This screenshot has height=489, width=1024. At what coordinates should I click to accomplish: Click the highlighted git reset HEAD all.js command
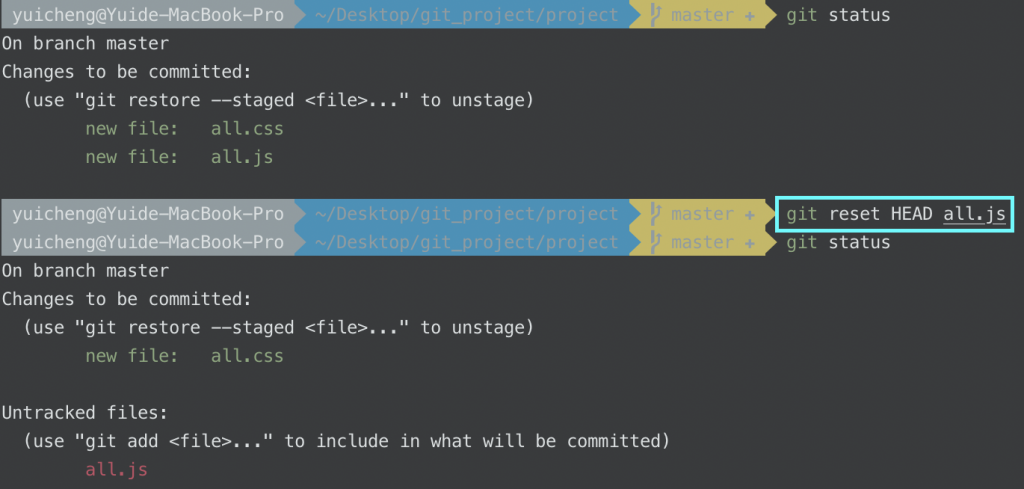click(895, 214)
